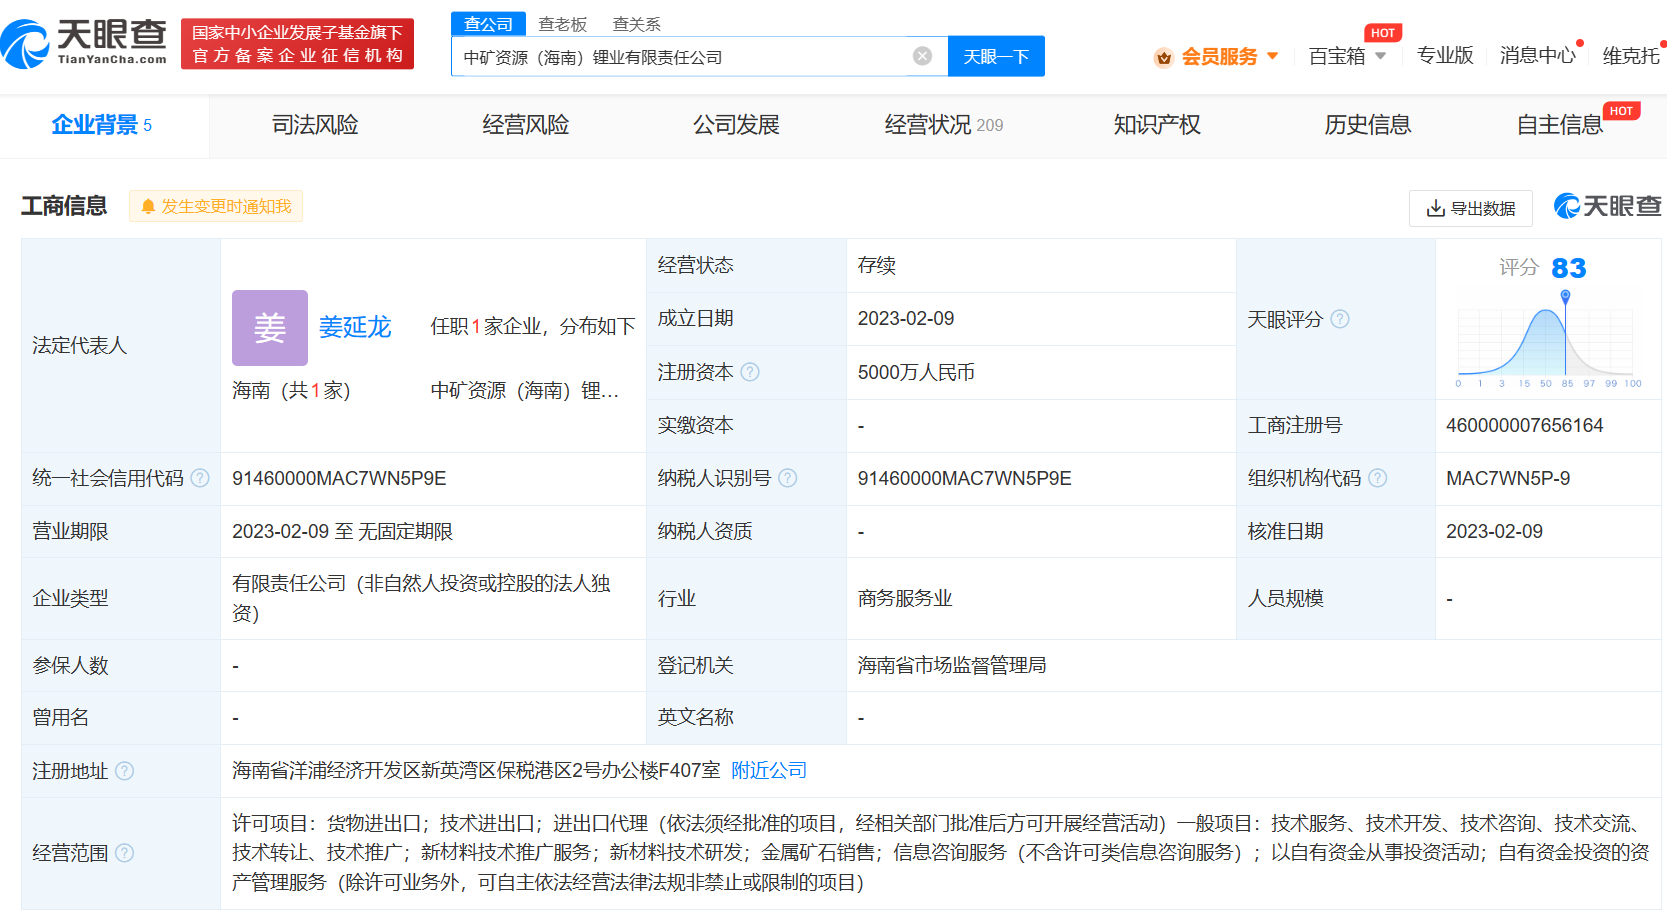Expand the 百宝箱 dropdown arrow
Viewport: 1667px width, 913px height.
point(1381,56)
